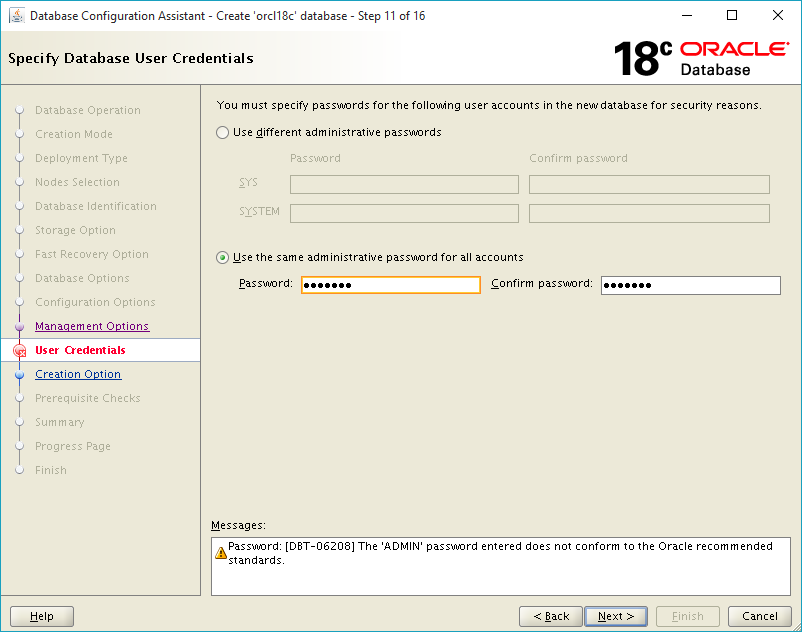Go to Creation Option step
This screenshot has width=802, height=632.
pyautogui.click(x=78, y=374)
